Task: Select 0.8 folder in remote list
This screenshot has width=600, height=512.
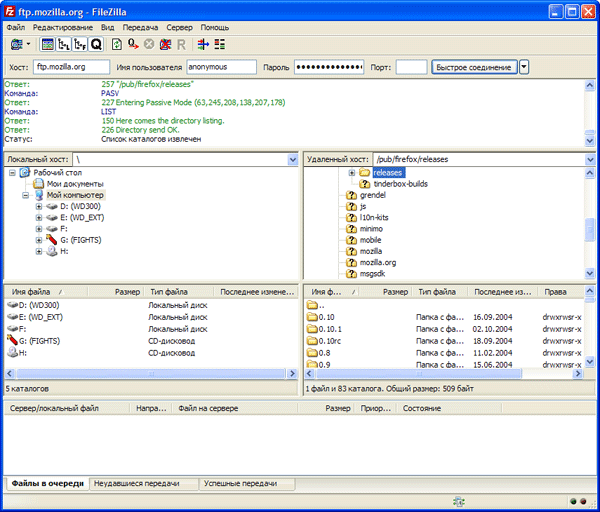Action: point(324,353)
